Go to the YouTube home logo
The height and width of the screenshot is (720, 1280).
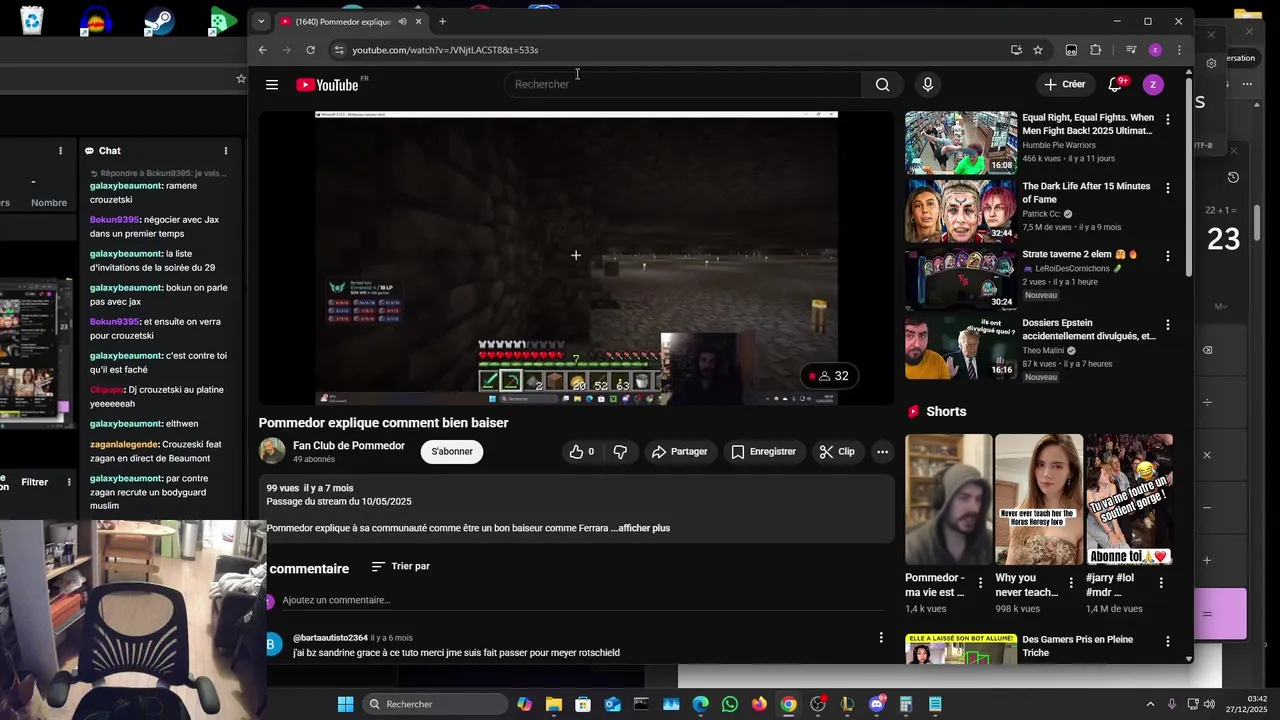pyautogui.click(x=327, y=85)
